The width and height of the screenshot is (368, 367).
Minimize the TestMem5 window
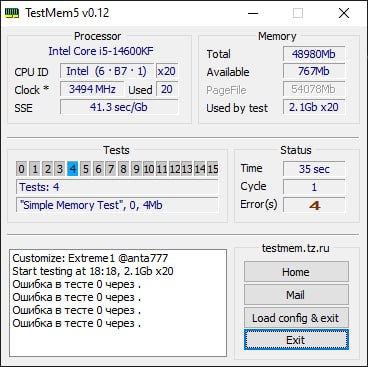[253, 13]
